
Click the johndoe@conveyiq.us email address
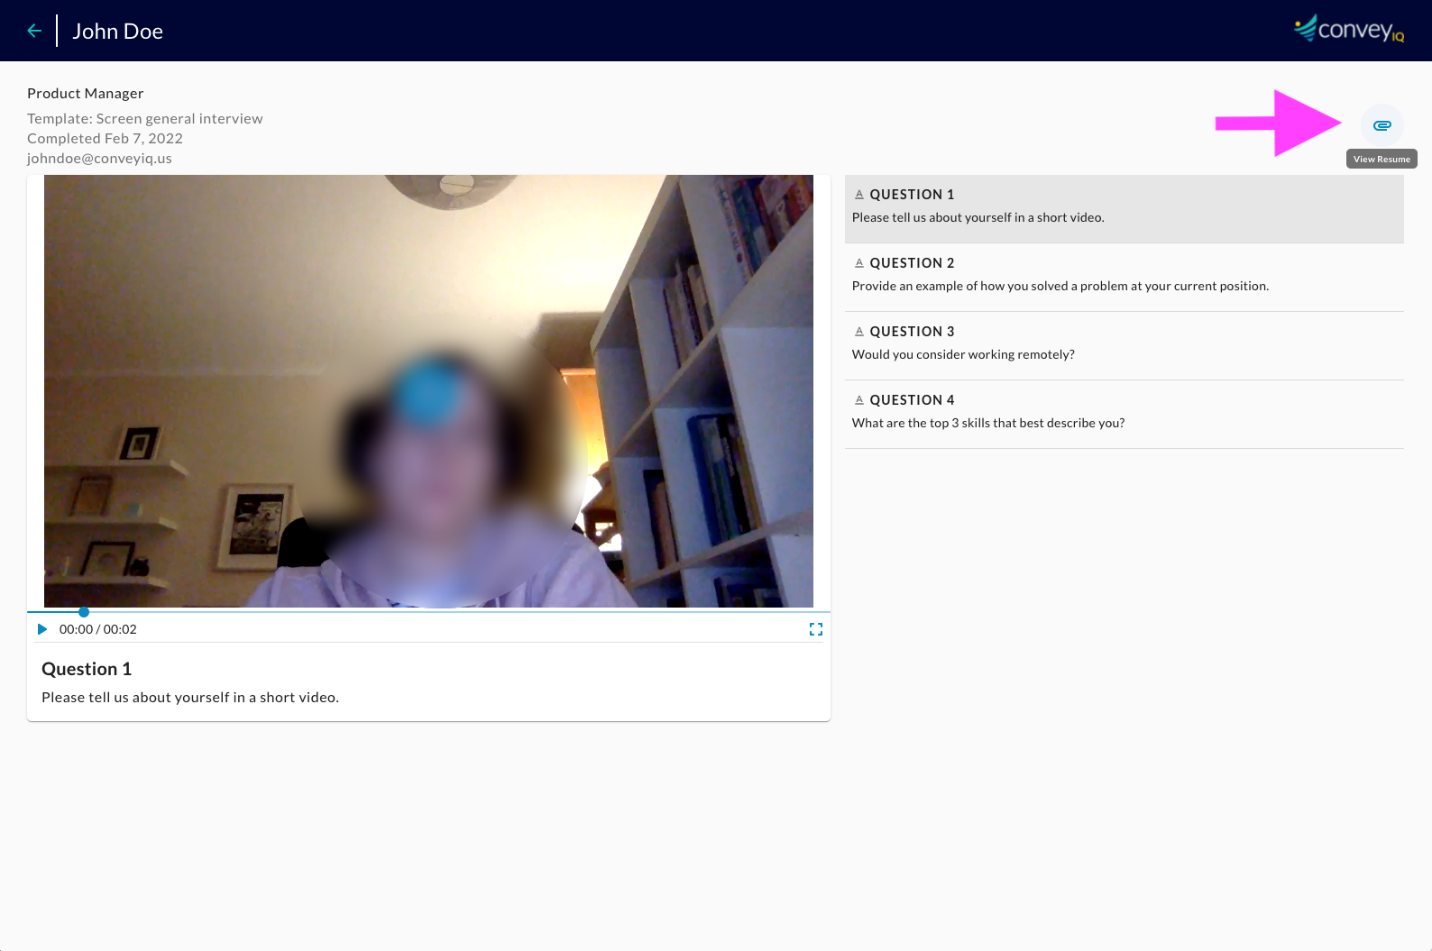[x=99, y=158]
